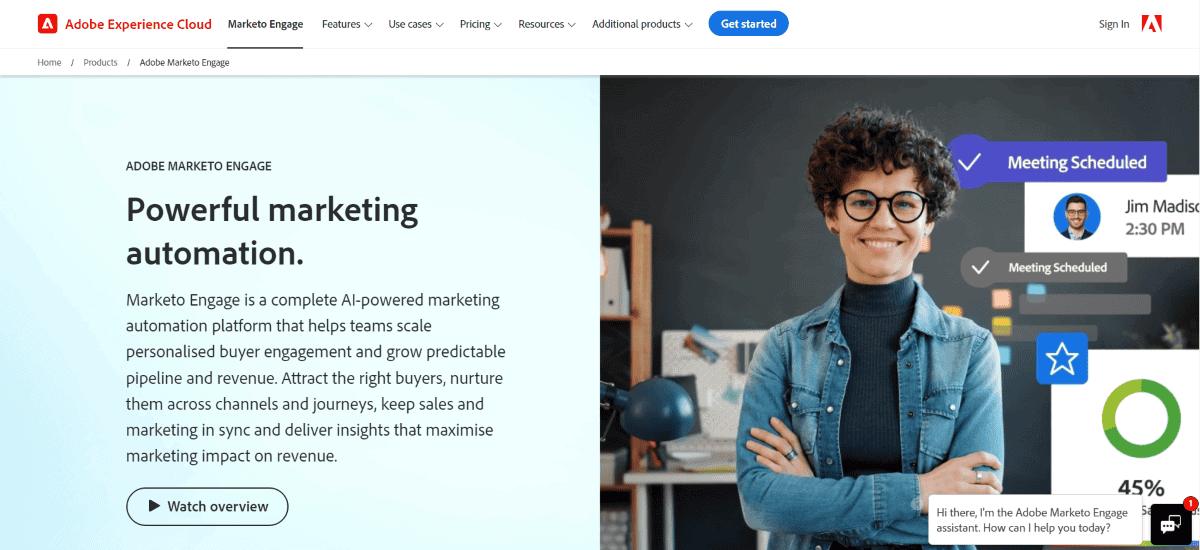The width and height of the screenshot is (1200, 550).
Task: Play the Watch overview video
Action: (207, 506)
